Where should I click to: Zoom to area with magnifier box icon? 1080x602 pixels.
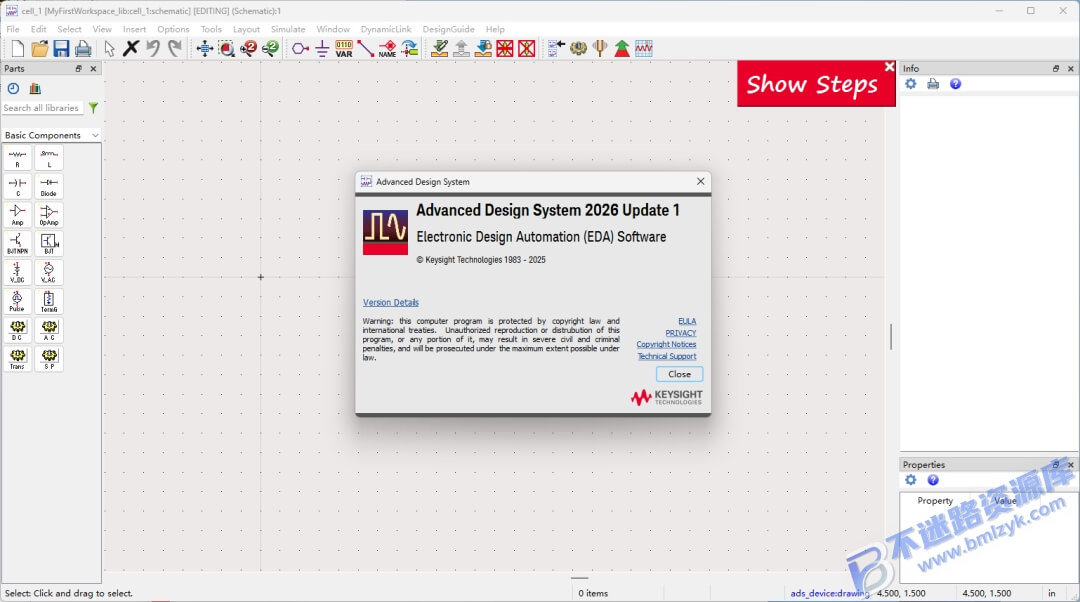[x=227, y=48]
